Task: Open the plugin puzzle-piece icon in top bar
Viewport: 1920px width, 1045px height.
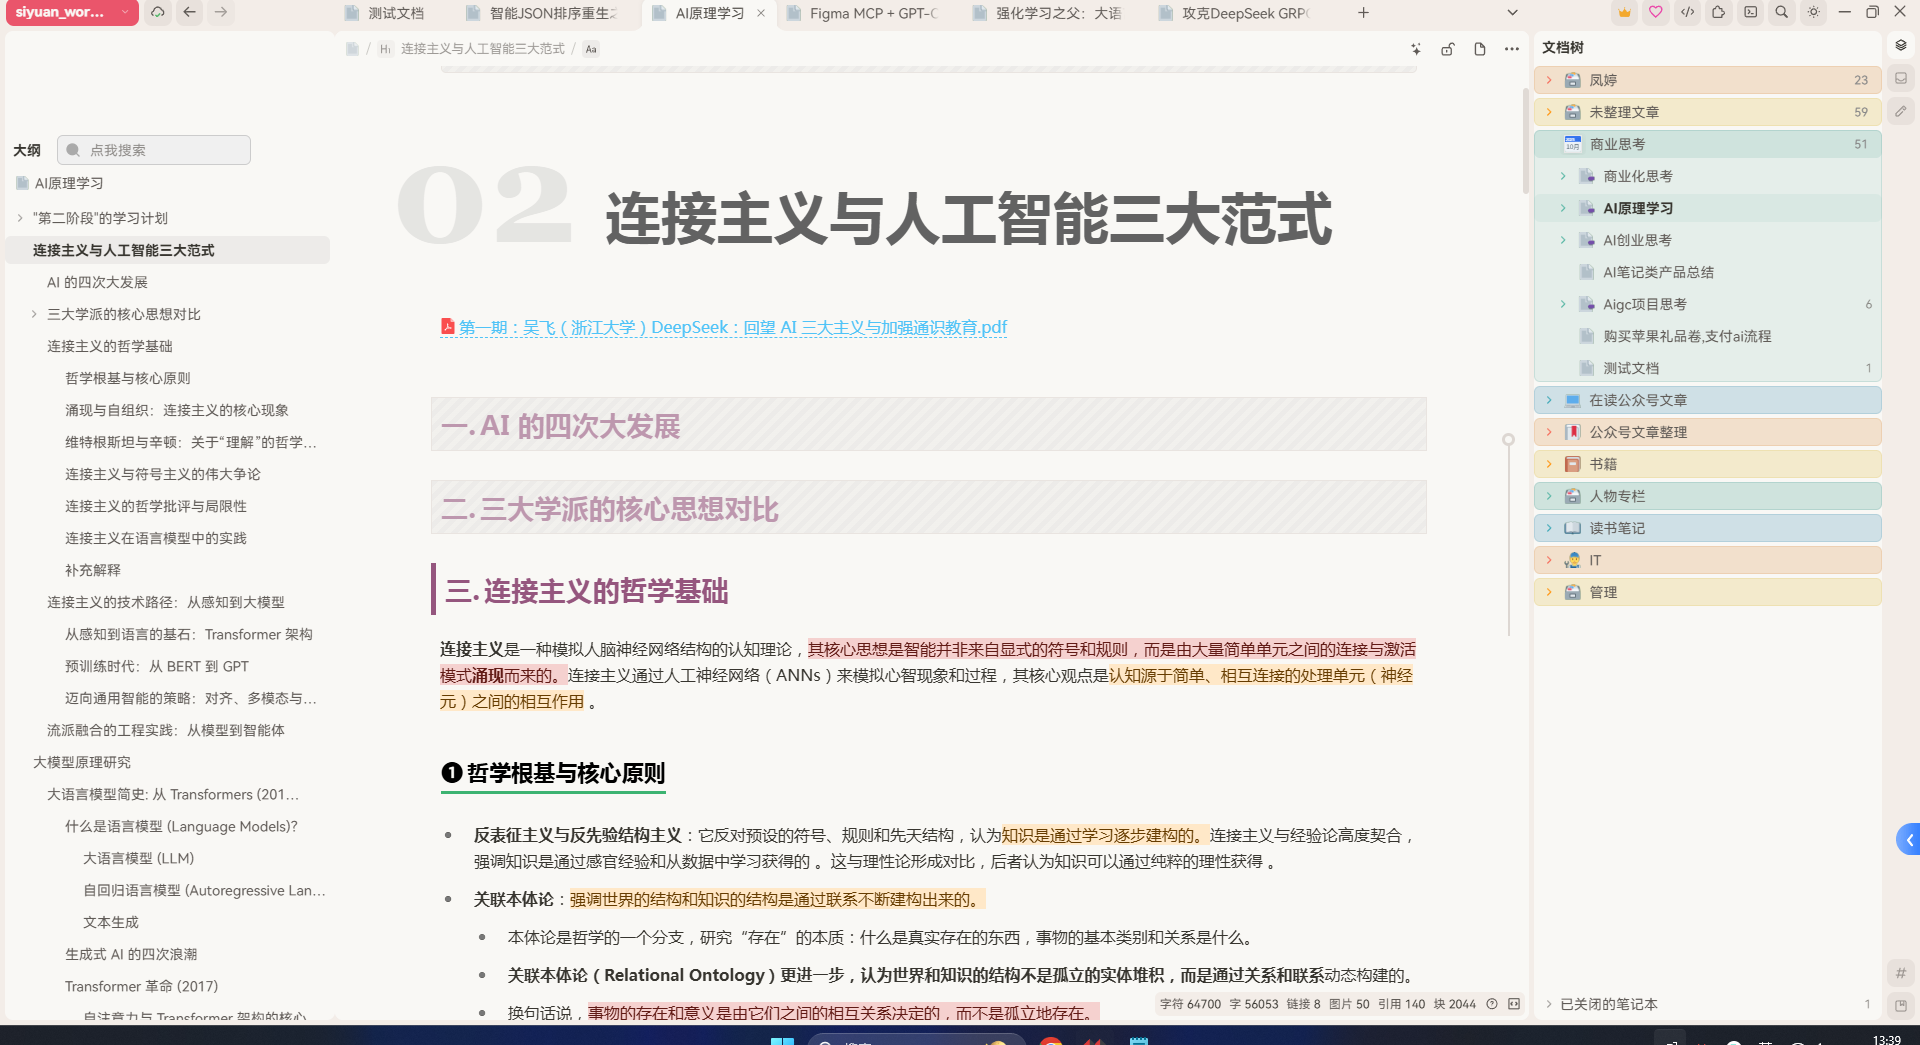Action: [1718, 13]
